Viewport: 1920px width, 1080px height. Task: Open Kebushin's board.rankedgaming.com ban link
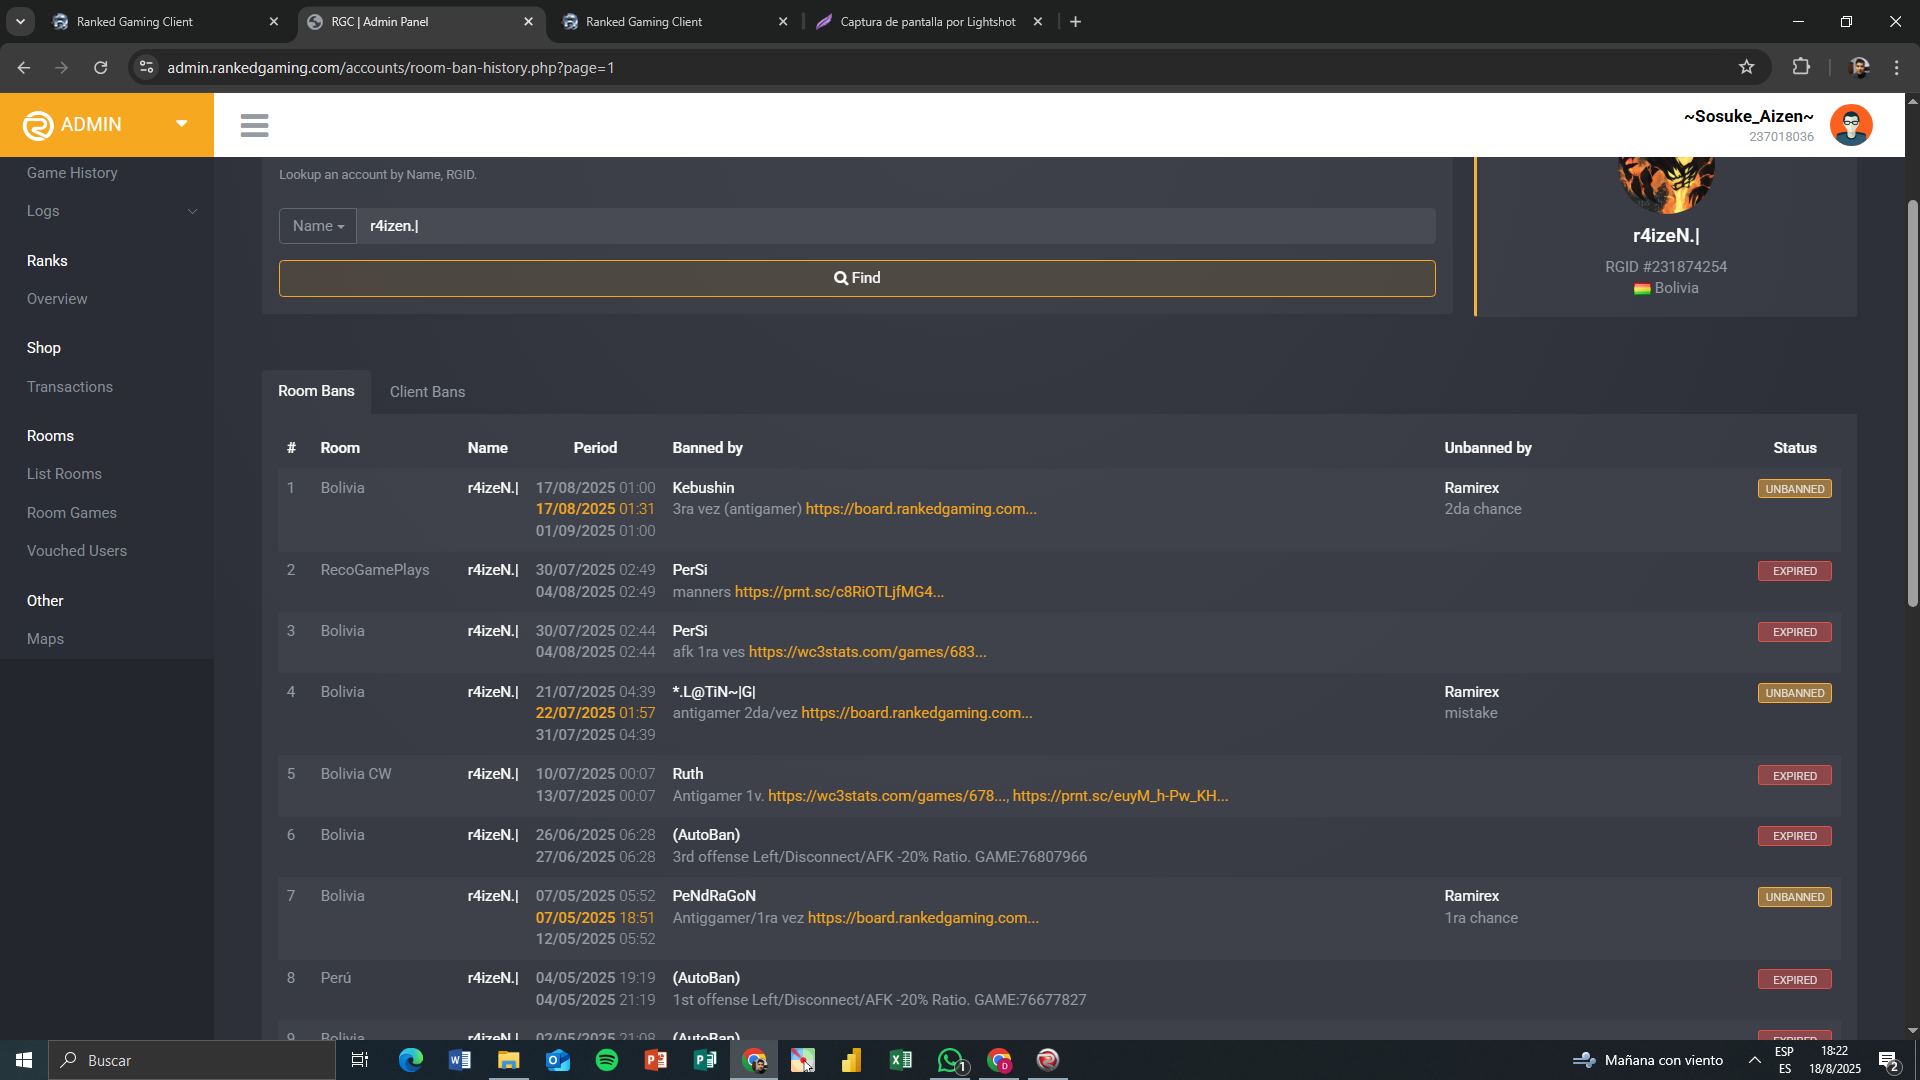tap(921, 509)
